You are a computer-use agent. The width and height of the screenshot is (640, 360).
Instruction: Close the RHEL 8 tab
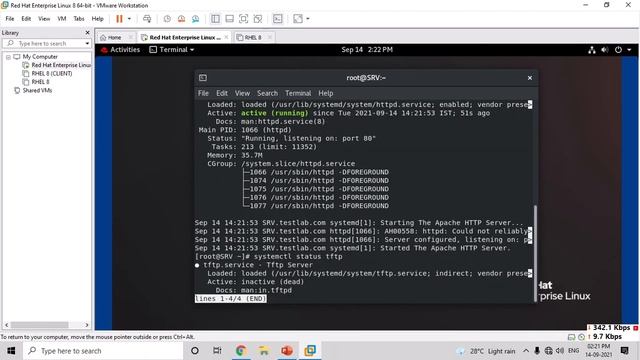pyautogui.click(x=269, y=37)
